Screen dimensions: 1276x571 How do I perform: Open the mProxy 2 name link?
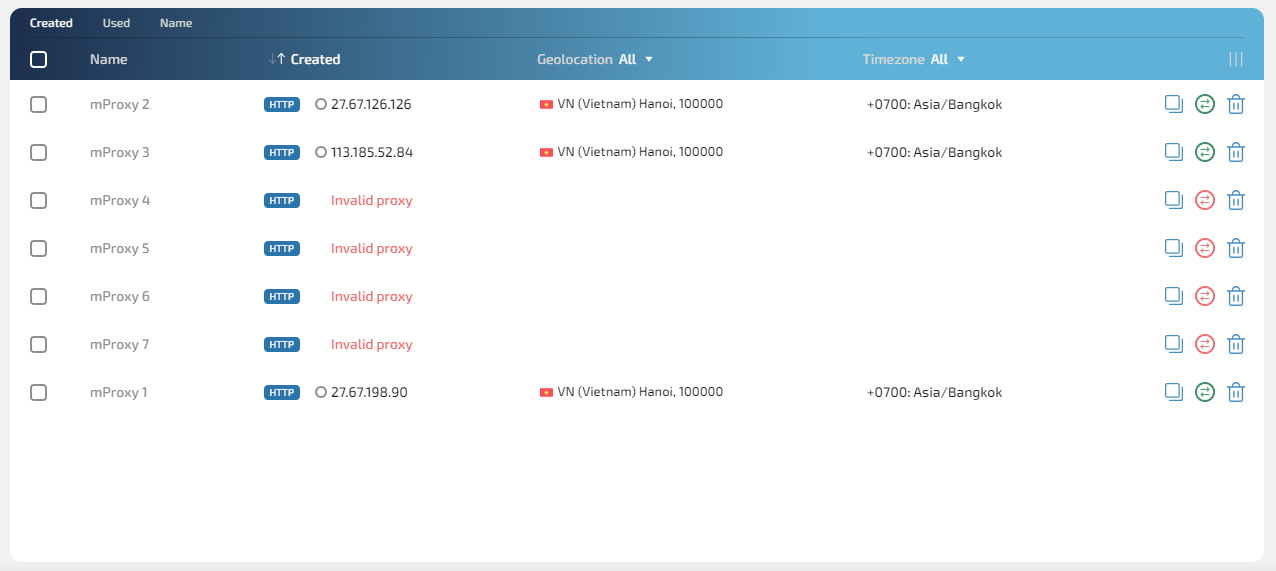click(x=120, y=104)
